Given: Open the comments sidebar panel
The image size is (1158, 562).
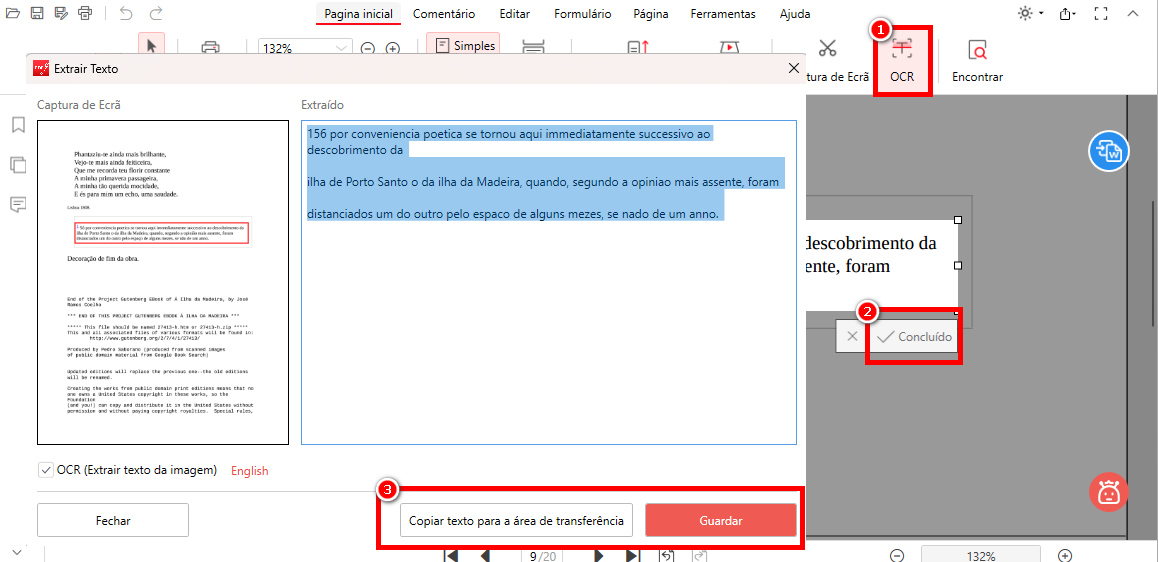Looking at the screenshot, I should 18,205.
